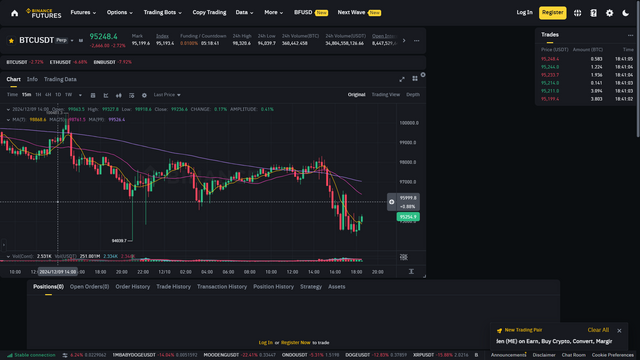Expand the chart to fullscreen
640x360 pixels.
(402, 79)
